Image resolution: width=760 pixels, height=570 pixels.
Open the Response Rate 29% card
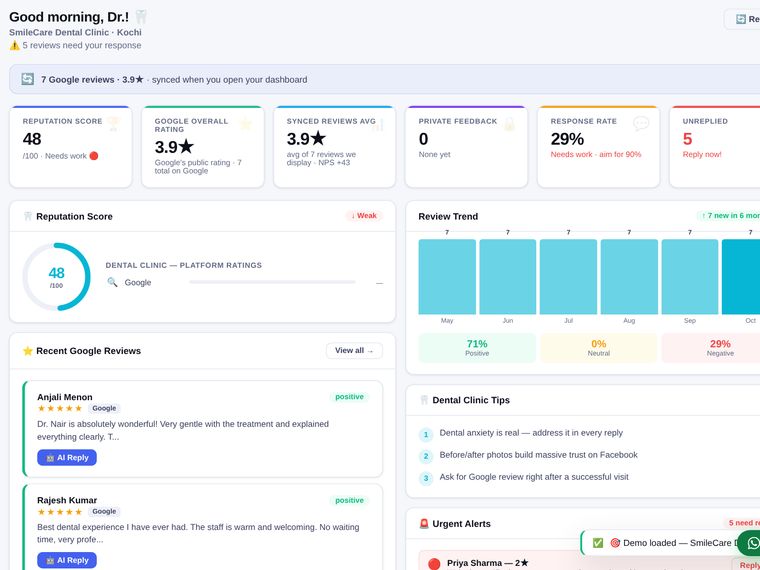pyautogui.click(x=599, y=147)
